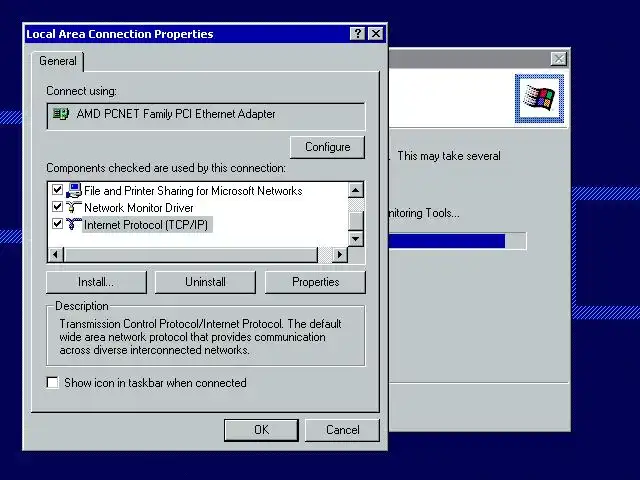Click the components list scroll down arrow
Viewport: 640px width, 480px height.
point(356,239)
